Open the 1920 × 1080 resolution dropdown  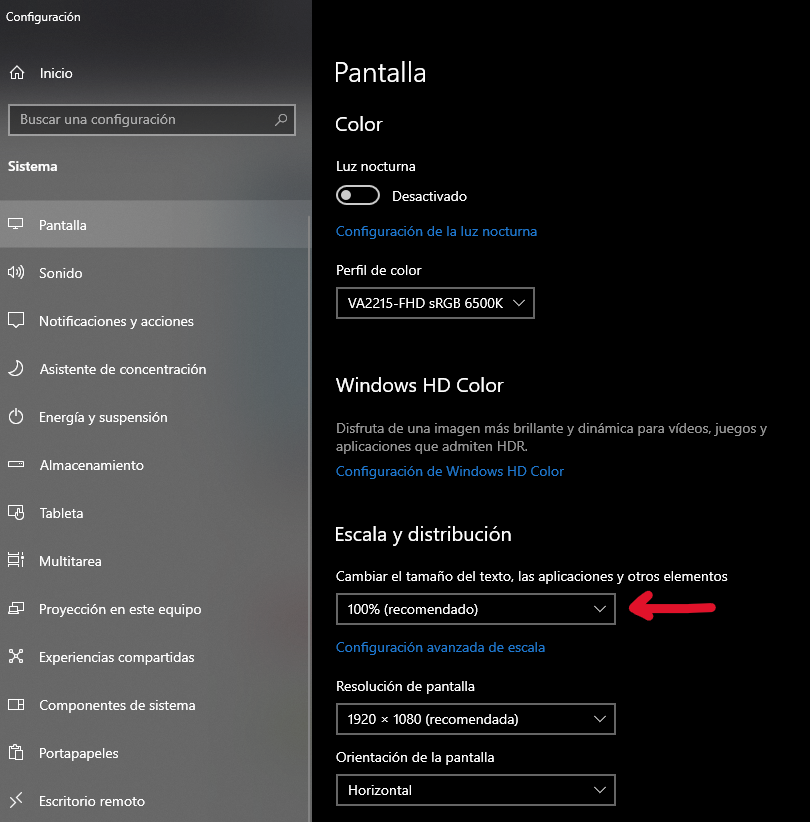[x=476, y=719]
